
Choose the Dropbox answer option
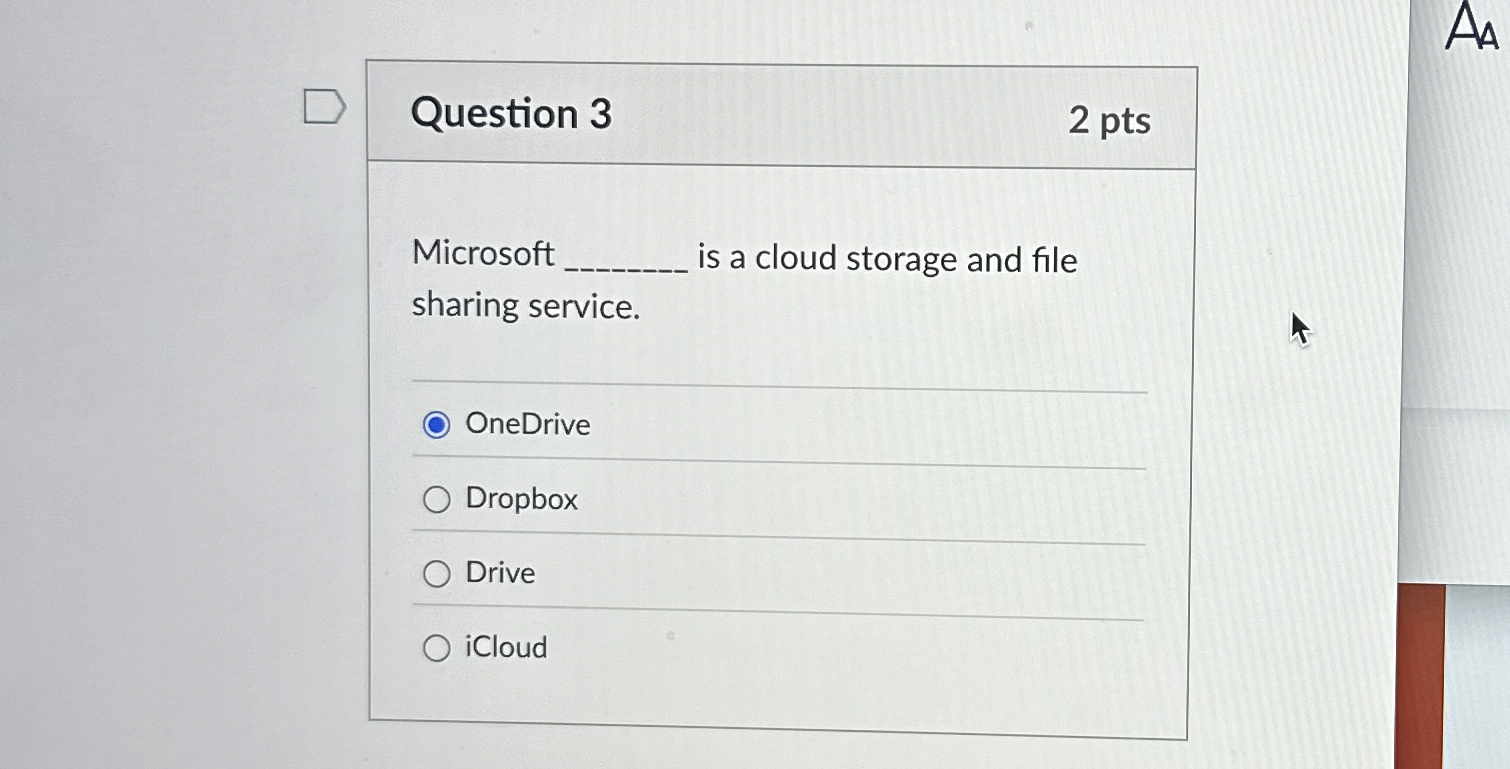click(x=437, y=498)
